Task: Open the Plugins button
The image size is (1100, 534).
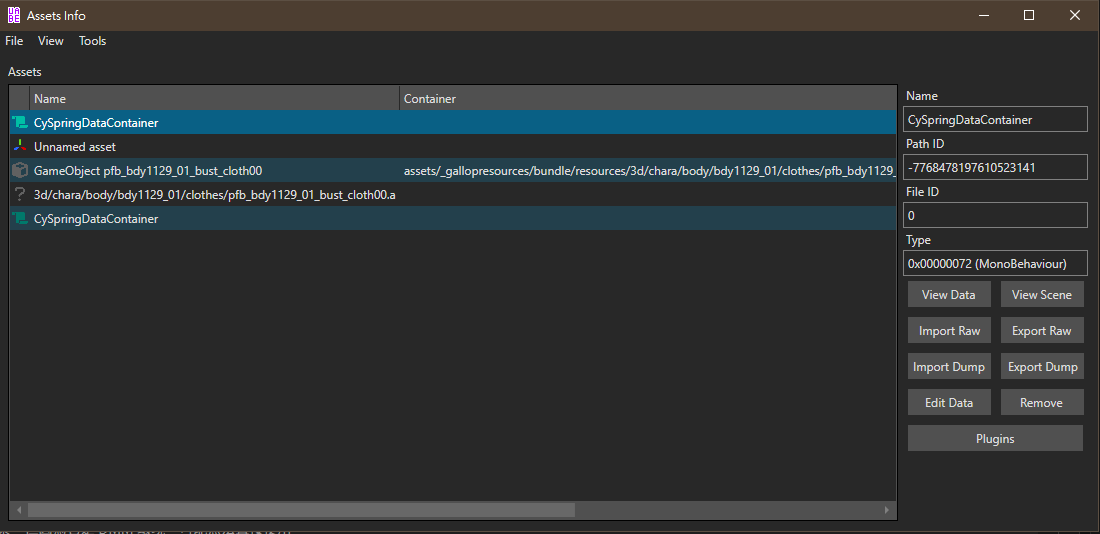Action: tap(995, 439)
